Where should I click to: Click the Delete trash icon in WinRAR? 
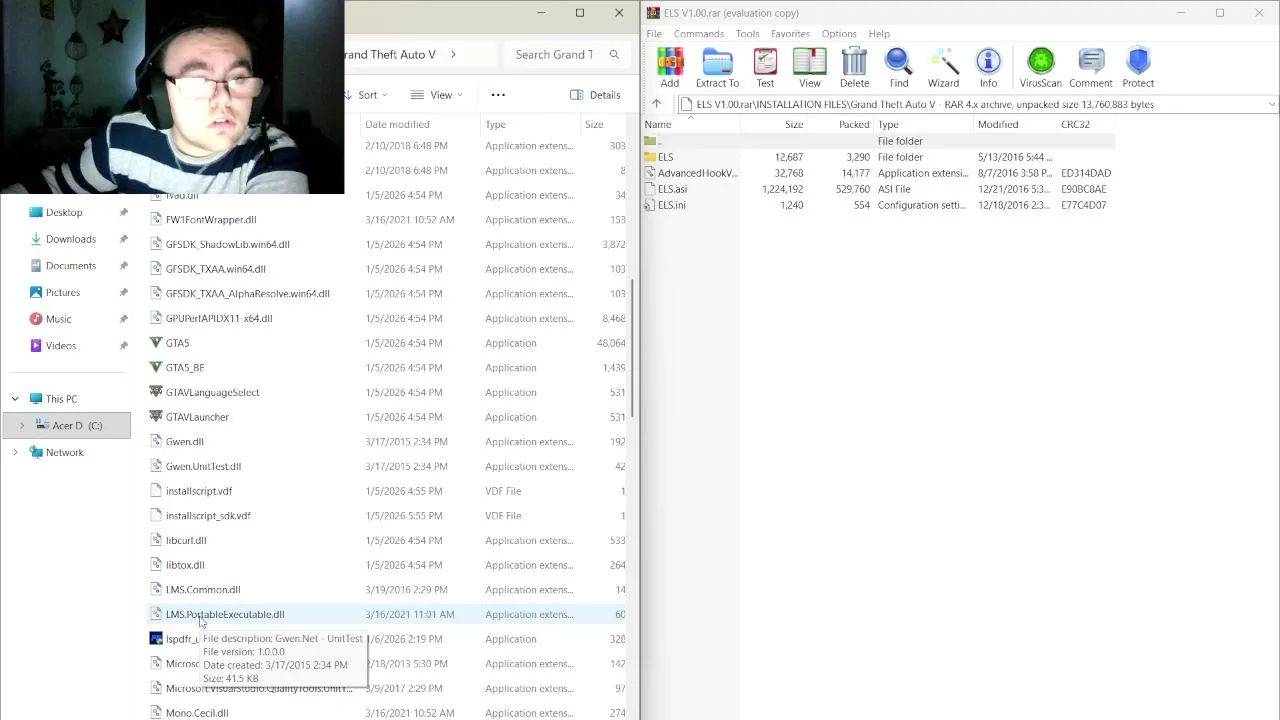point(854,68)
